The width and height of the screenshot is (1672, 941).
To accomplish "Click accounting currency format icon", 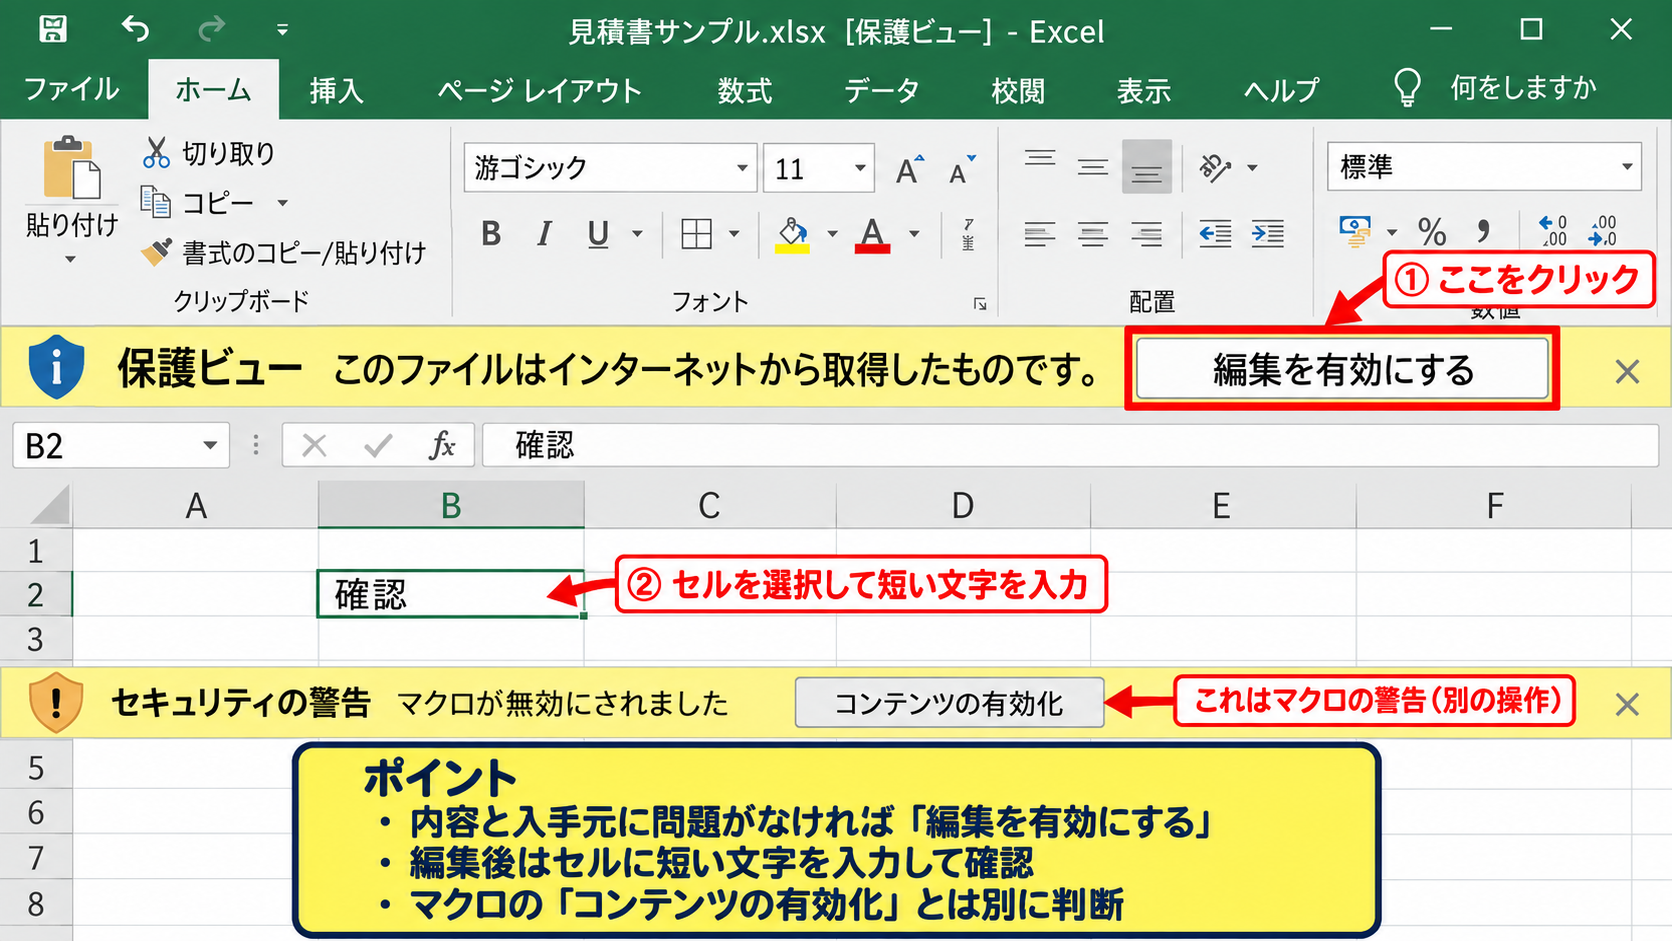I will point(1355,232).
